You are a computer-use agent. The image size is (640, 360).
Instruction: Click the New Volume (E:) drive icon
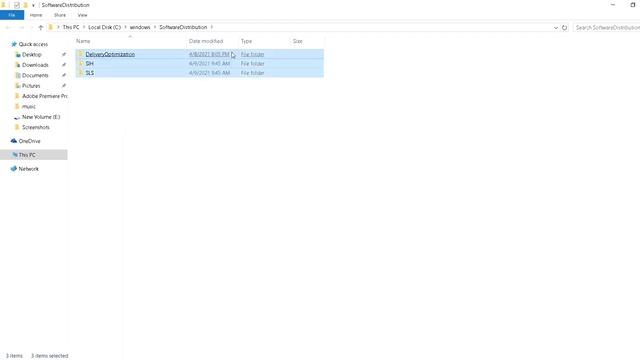tap(17, 117)
